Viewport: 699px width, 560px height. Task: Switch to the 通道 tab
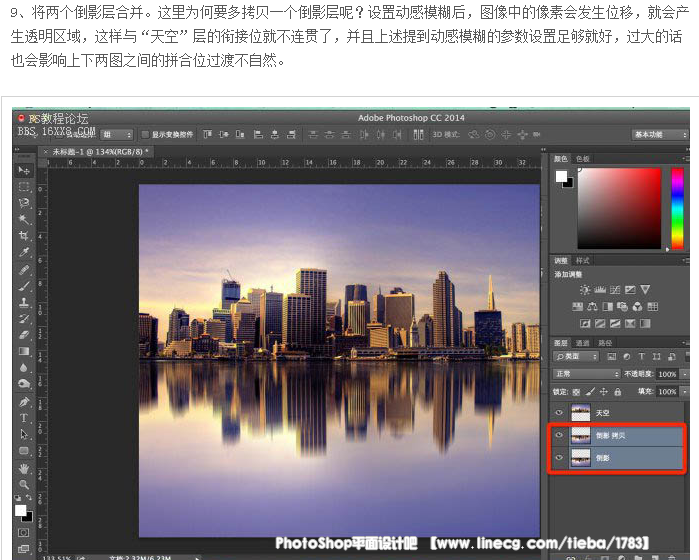[x=582, y=342]
